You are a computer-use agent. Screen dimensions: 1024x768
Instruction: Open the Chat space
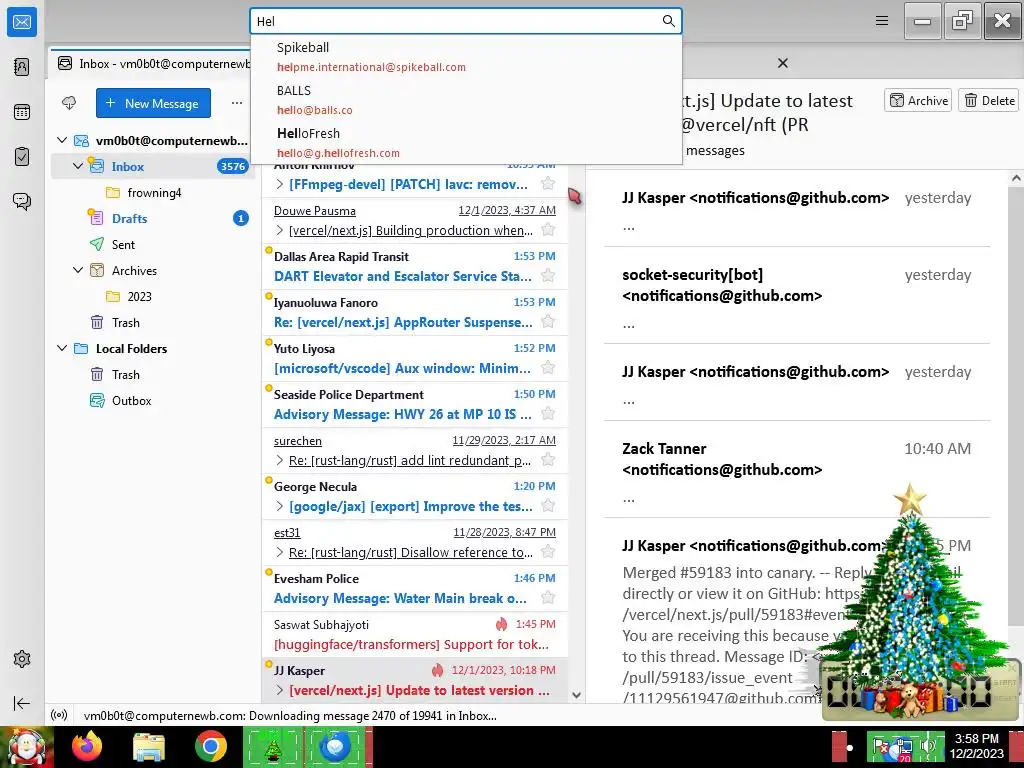(x=22, y=201)
